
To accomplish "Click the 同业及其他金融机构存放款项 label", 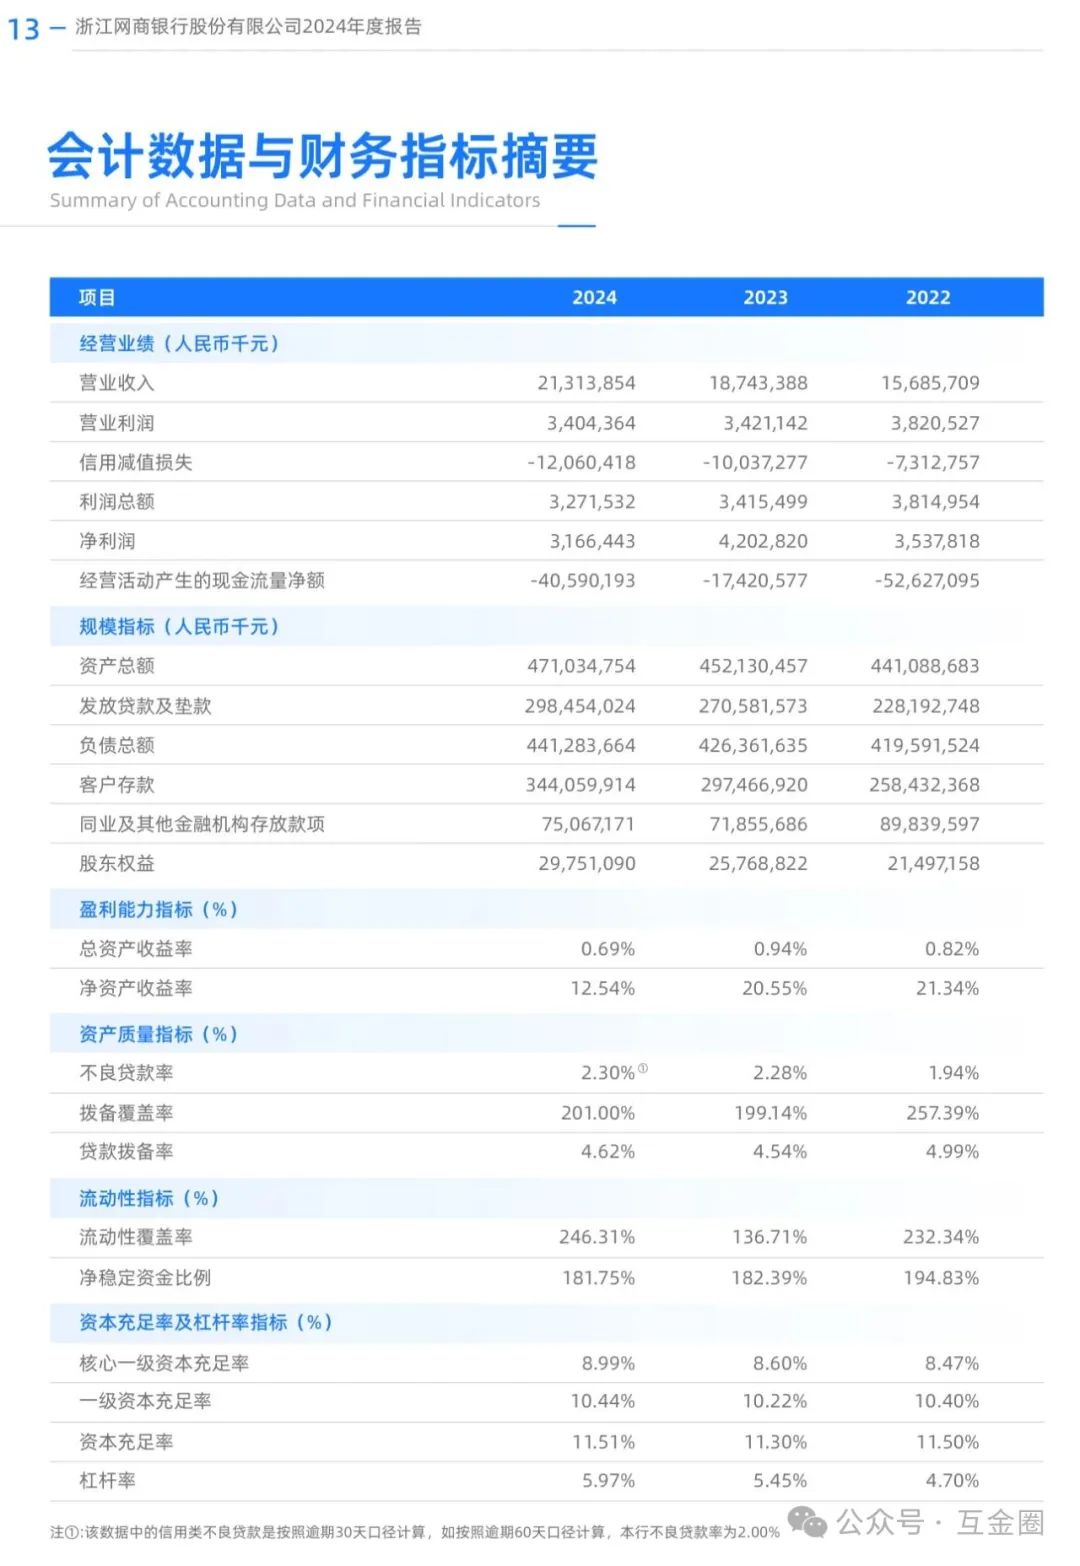I will (x=202, y=824).
